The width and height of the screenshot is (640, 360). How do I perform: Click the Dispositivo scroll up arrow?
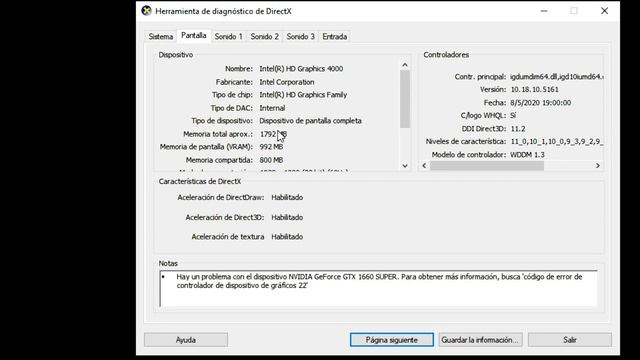point(405,64)
